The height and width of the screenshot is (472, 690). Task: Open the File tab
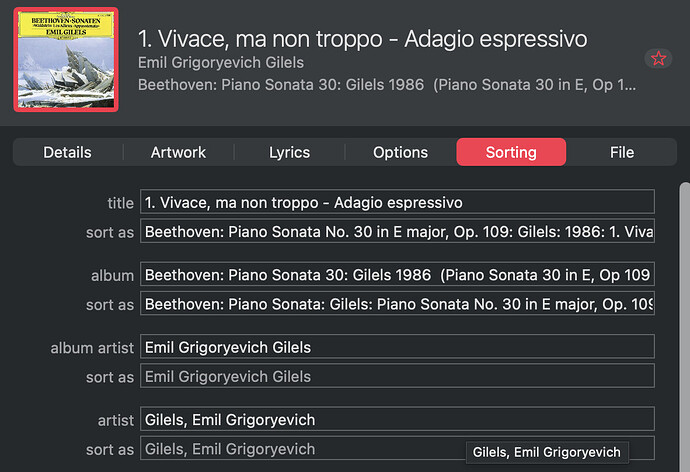(x=622, y=152)
